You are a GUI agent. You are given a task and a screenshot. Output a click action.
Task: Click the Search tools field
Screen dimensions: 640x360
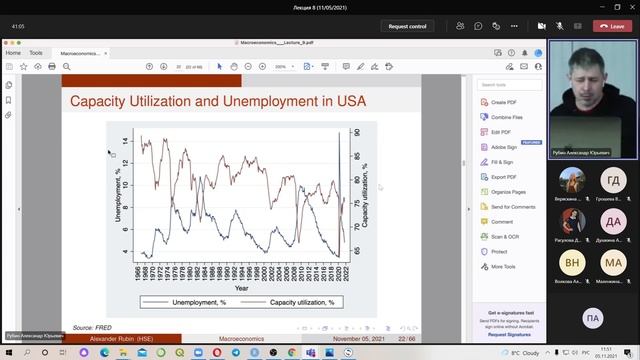pyautogui.click(x=509, y=84)
